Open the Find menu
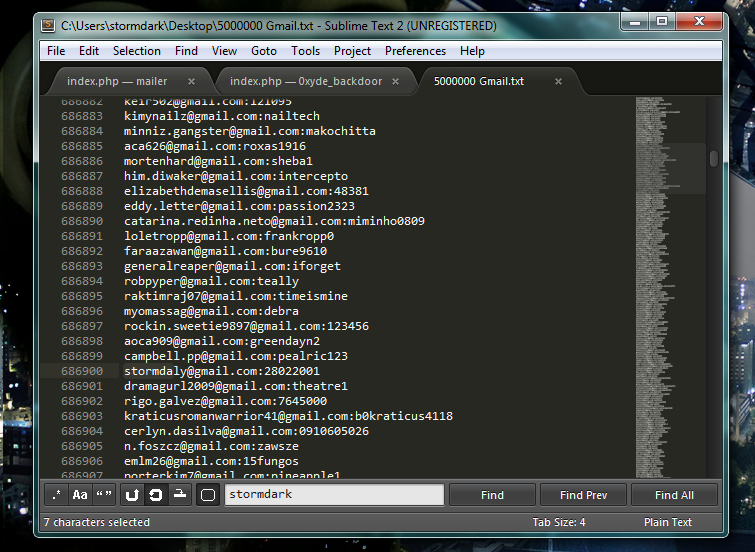 point(186,51)
